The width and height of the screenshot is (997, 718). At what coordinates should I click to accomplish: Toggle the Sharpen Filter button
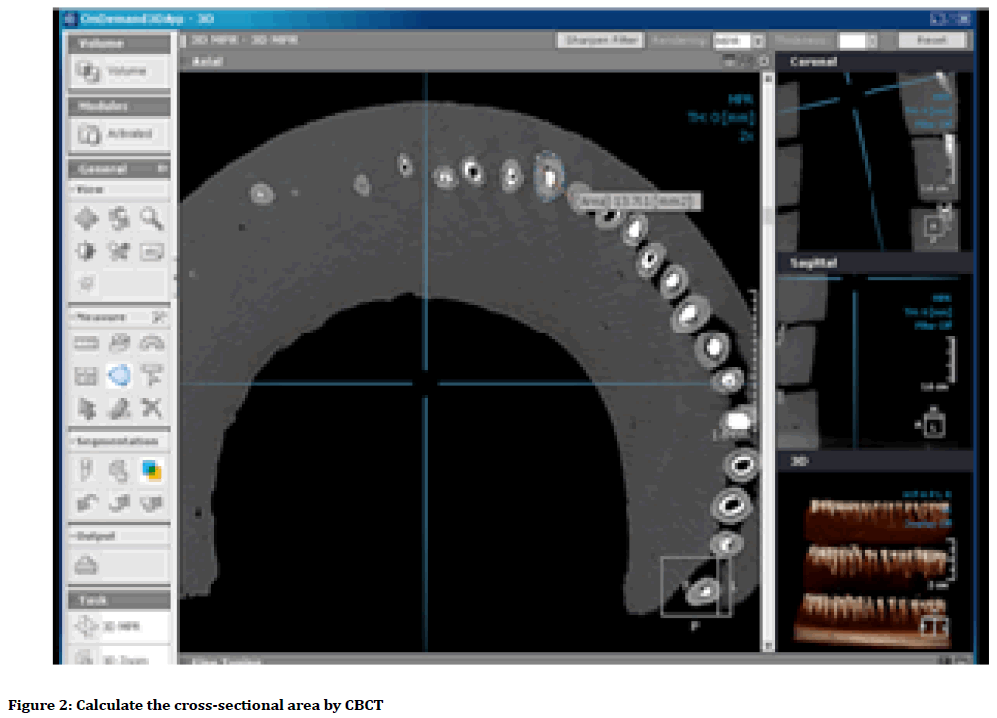600,41
